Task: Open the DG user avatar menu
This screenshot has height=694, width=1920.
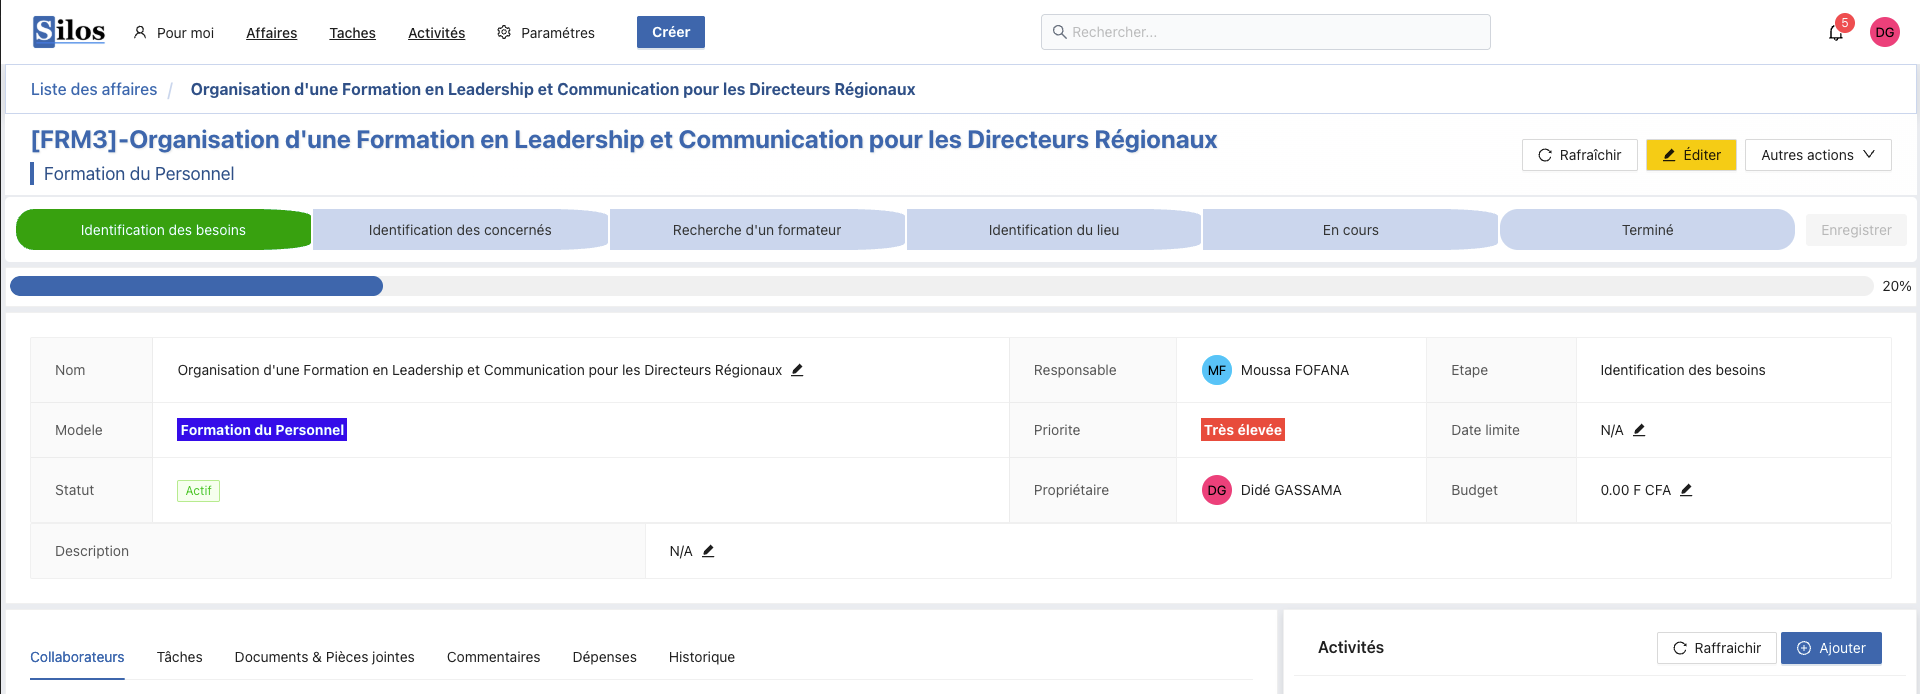Action: 1884,32
